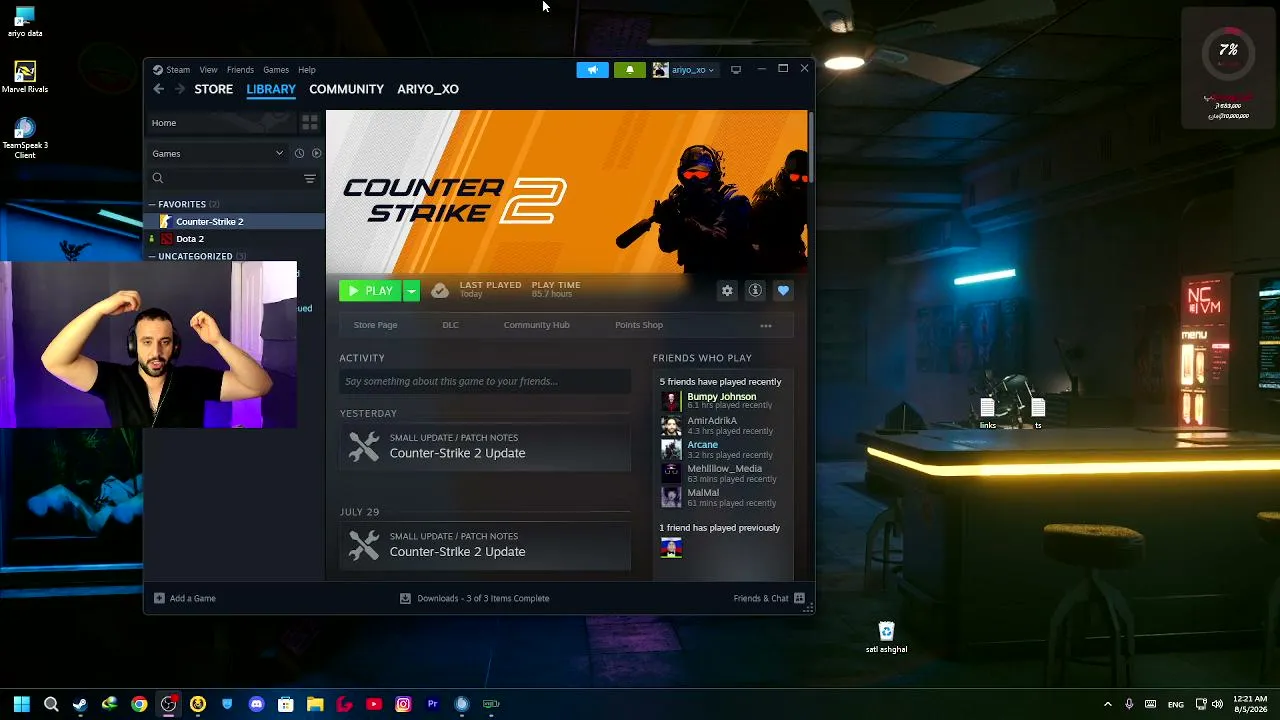
Task: Open July 29 Counter-Strike 2 Update notes
Action: pos(485,545)
